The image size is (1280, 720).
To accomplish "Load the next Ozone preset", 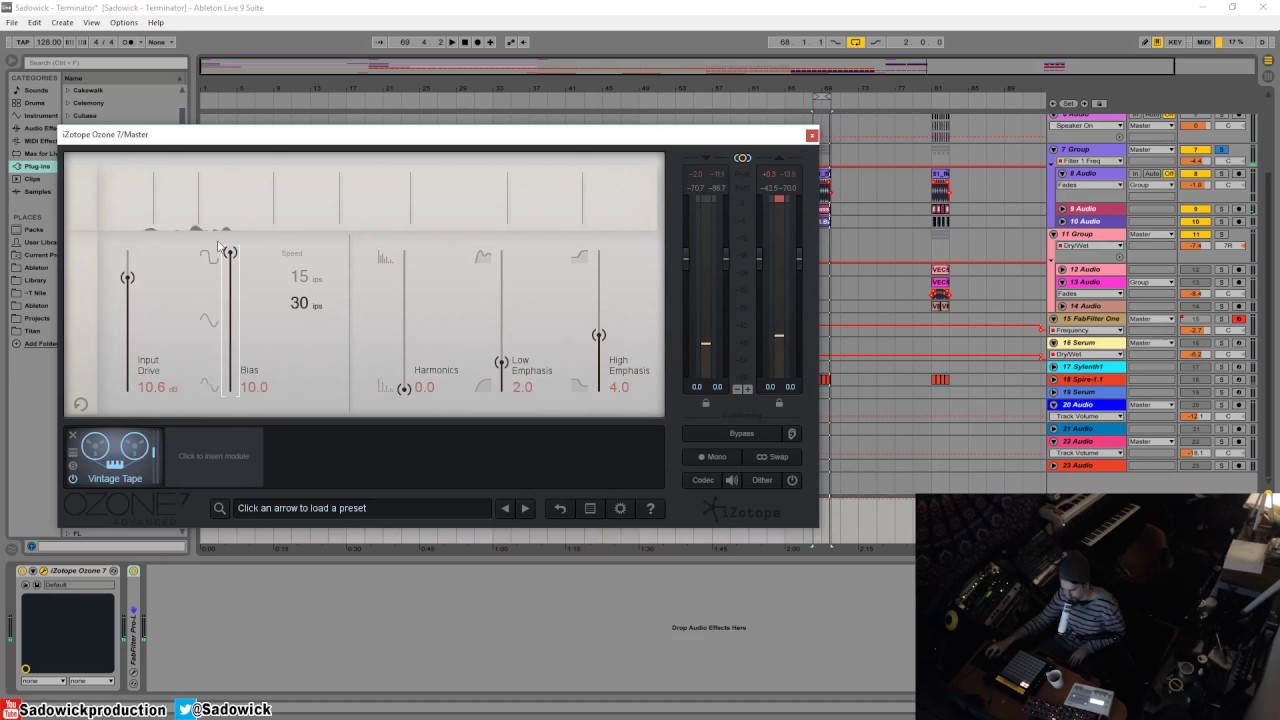I will [525, 508].
